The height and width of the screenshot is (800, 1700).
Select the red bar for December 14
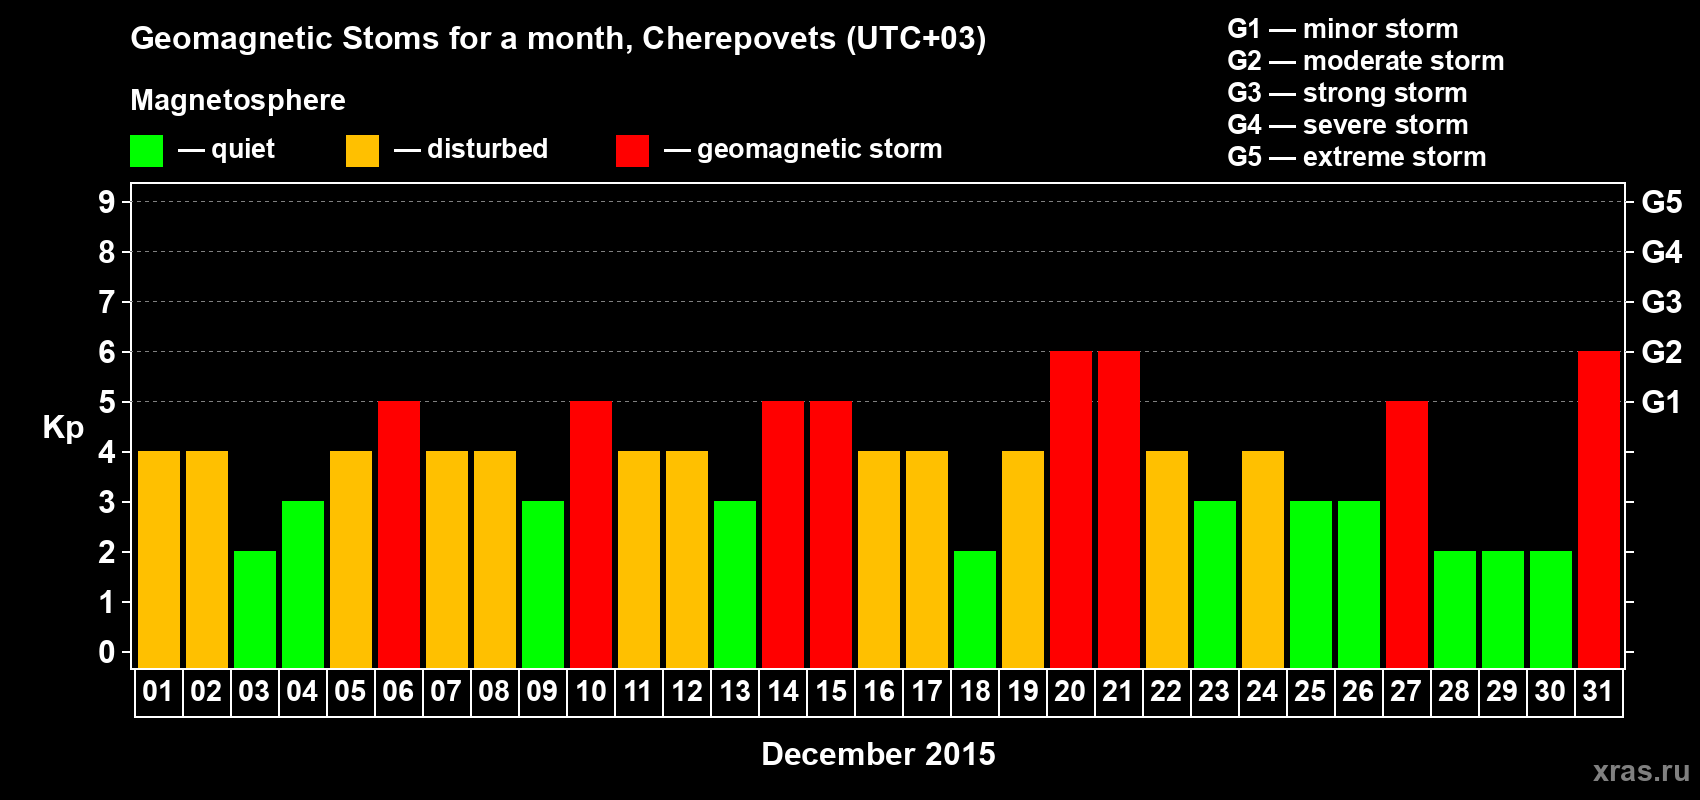pos(783,534)
